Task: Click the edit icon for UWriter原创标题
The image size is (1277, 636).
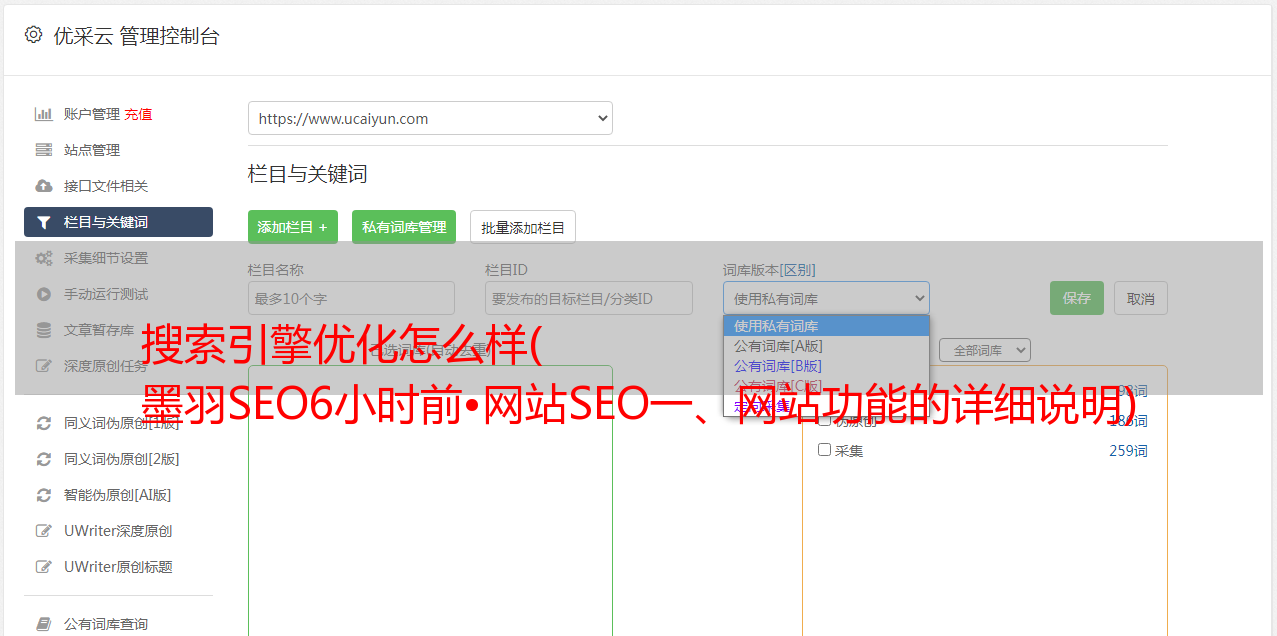Action: 44,567
